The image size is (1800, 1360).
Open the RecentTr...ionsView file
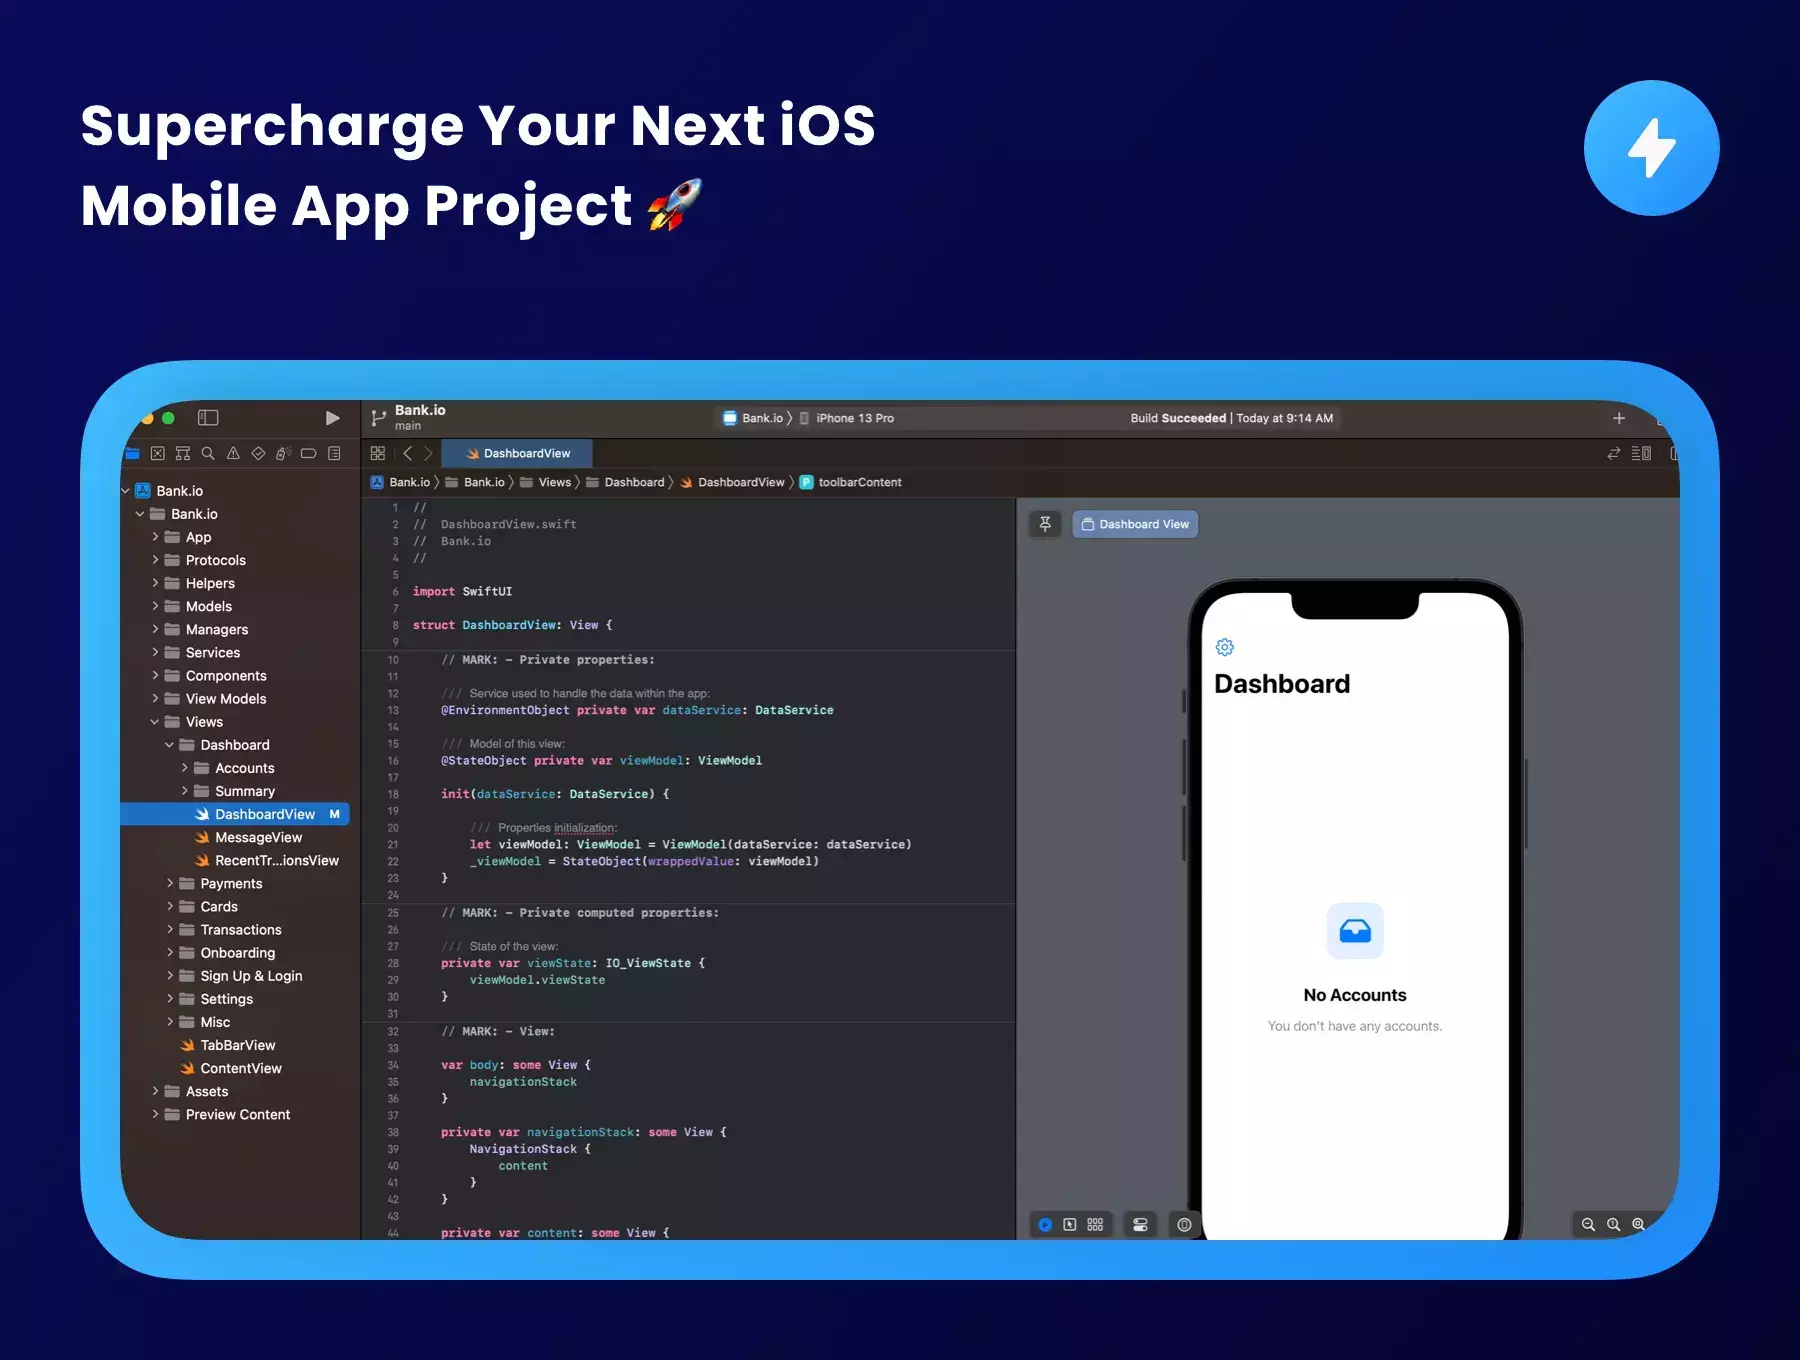tap(267, 860)
